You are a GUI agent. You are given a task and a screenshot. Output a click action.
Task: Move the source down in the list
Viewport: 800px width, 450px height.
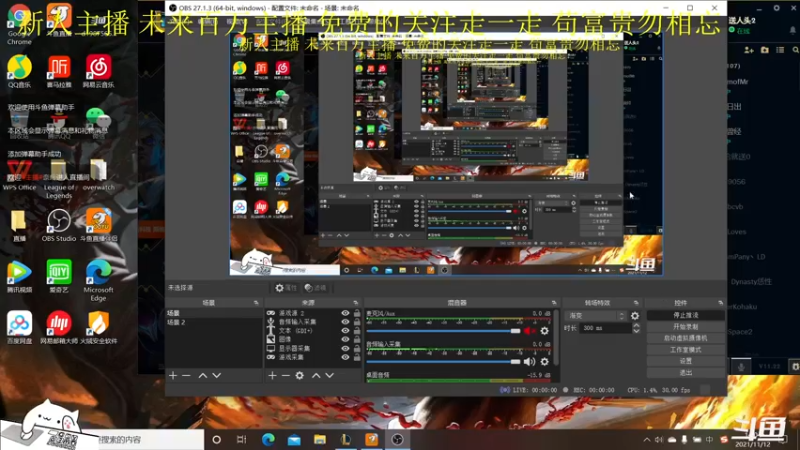pyautogui.click(x=330, y=376)
